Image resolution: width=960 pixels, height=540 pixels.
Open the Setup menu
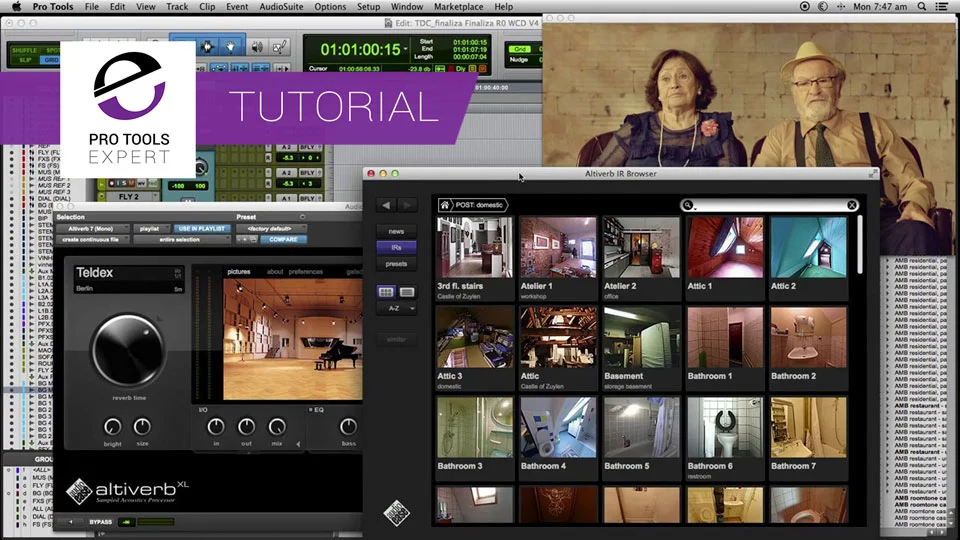369,7
